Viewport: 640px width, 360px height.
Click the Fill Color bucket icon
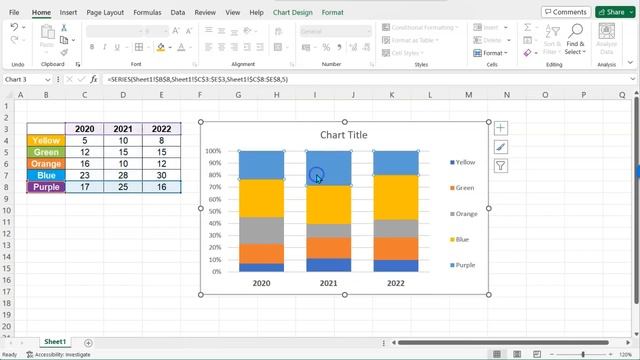point(161,47)
